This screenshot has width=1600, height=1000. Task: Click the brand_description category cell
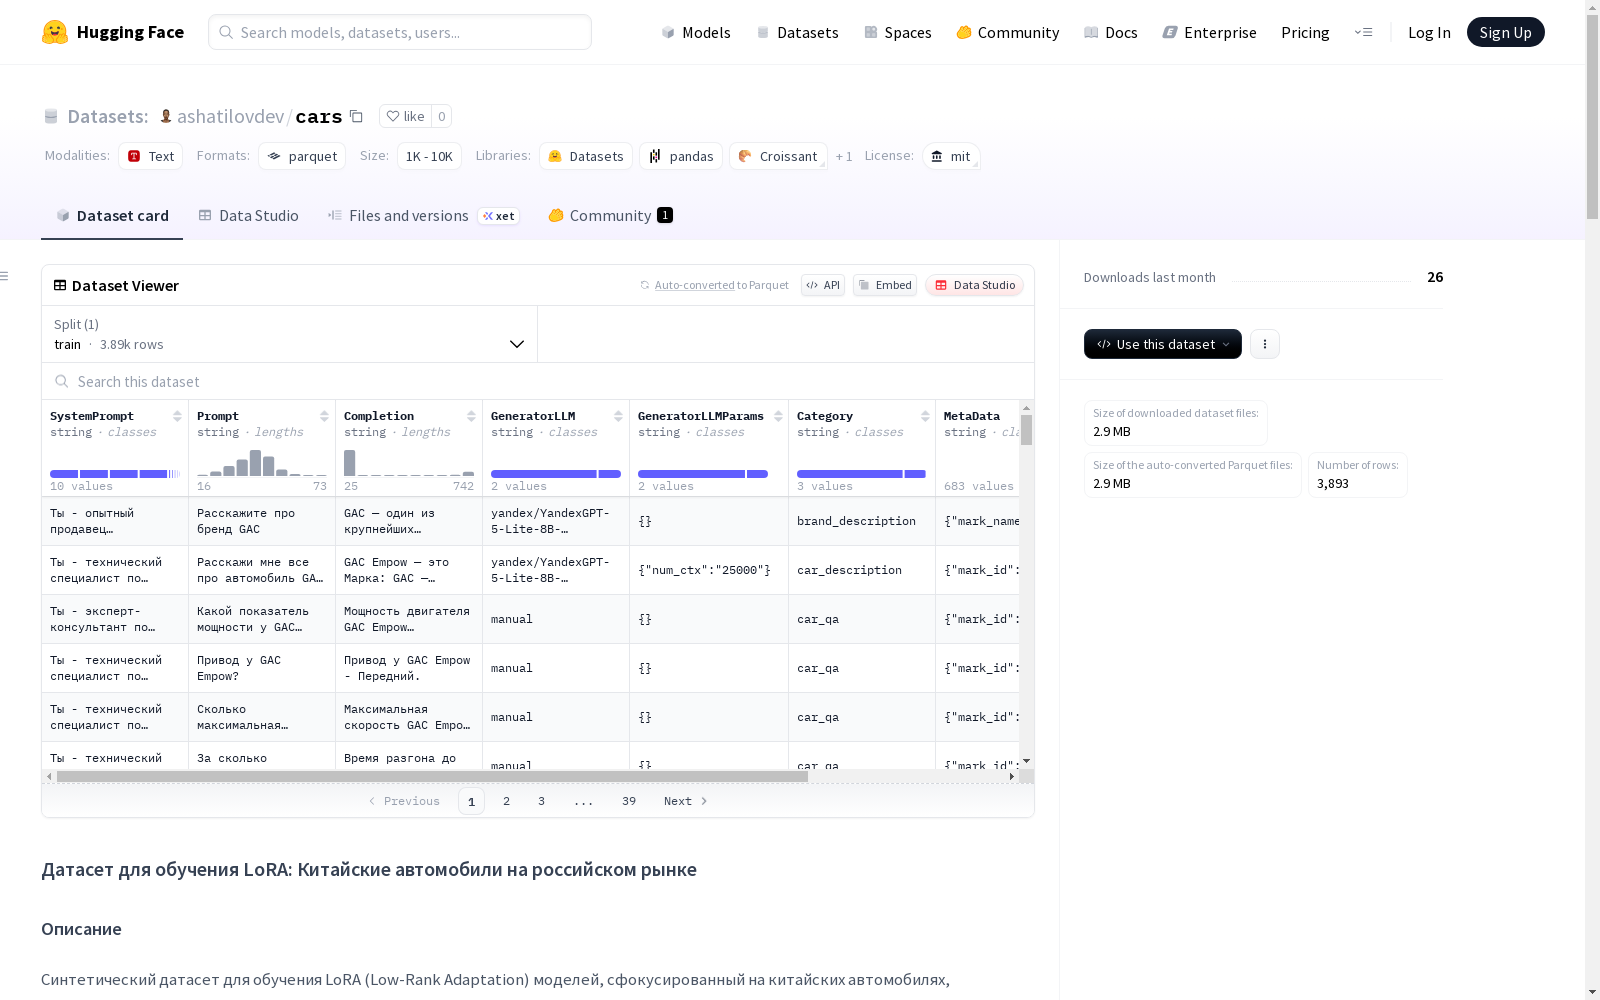click(x=862, y=521)
